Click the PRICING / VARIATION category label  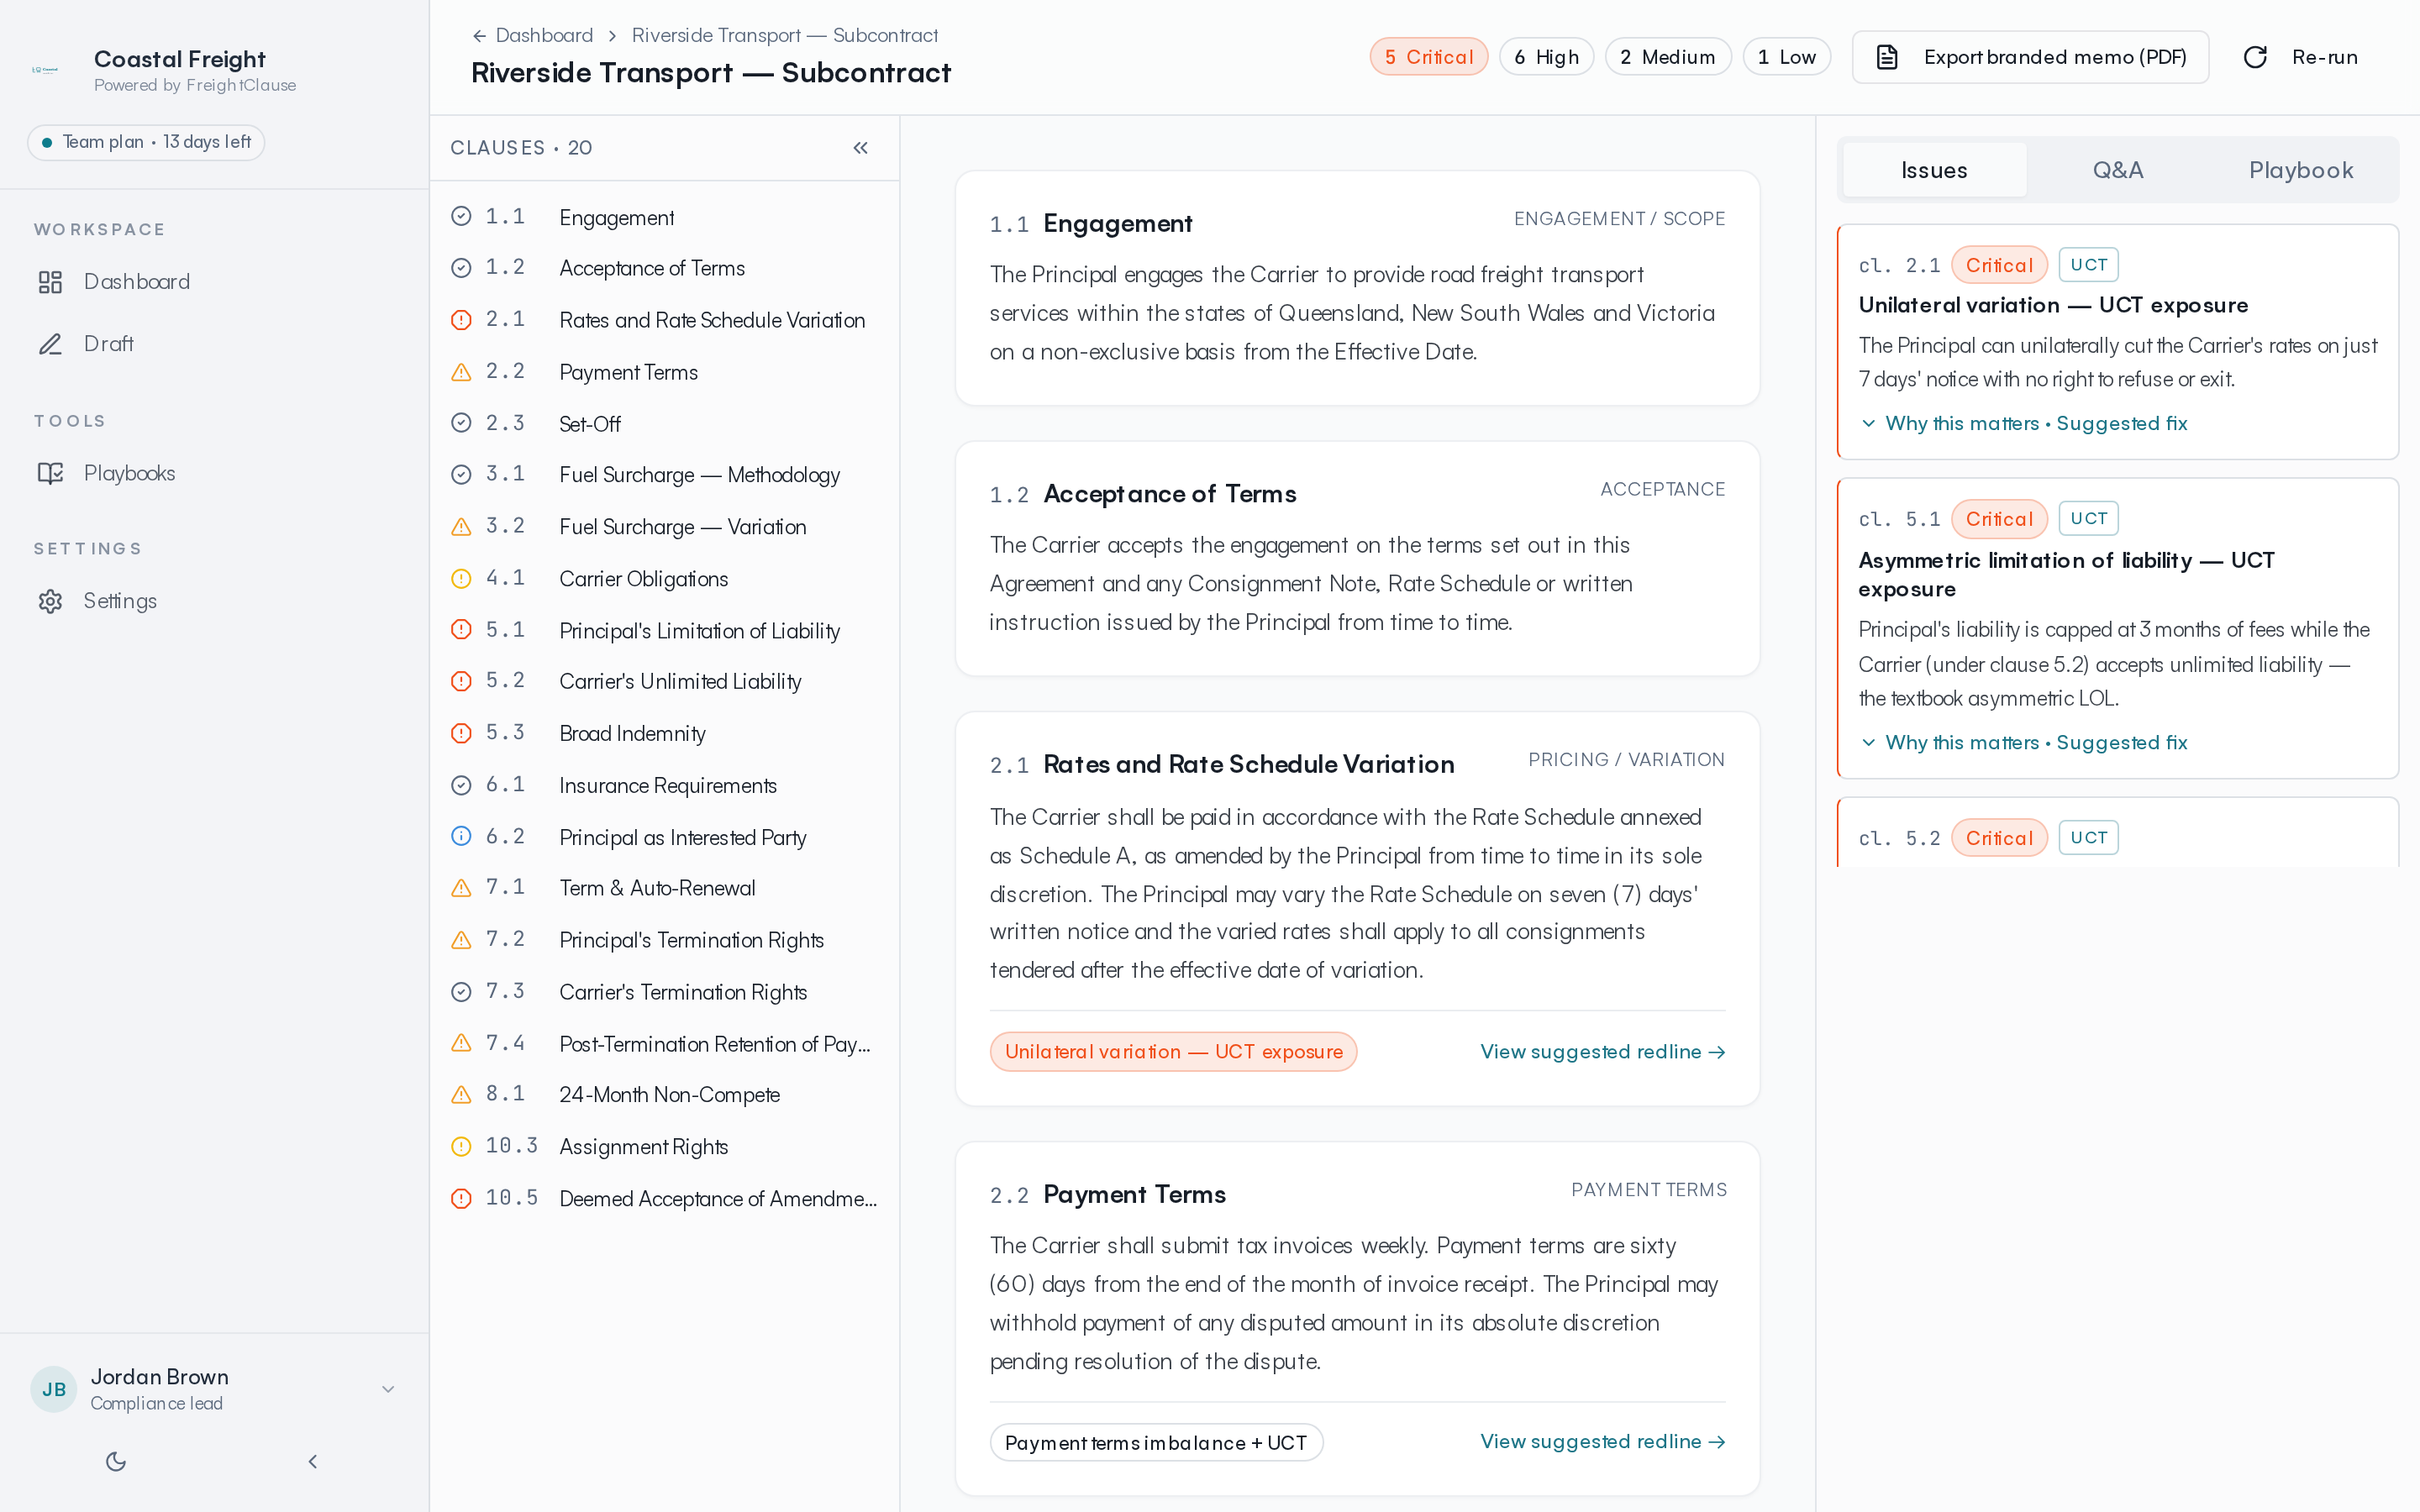pos(1626,759)
